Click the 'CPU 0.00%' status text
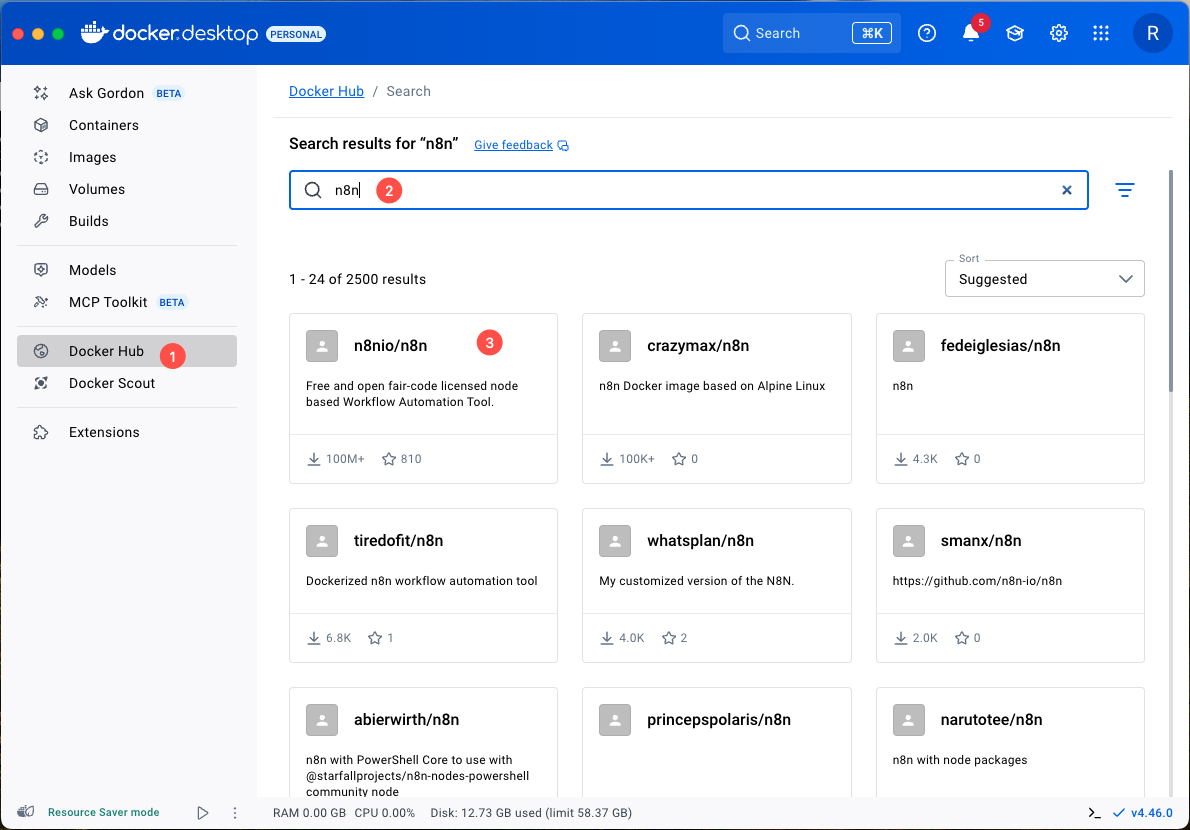The image size is (1190, 830). pyautogui.click(x=385, y=813)
